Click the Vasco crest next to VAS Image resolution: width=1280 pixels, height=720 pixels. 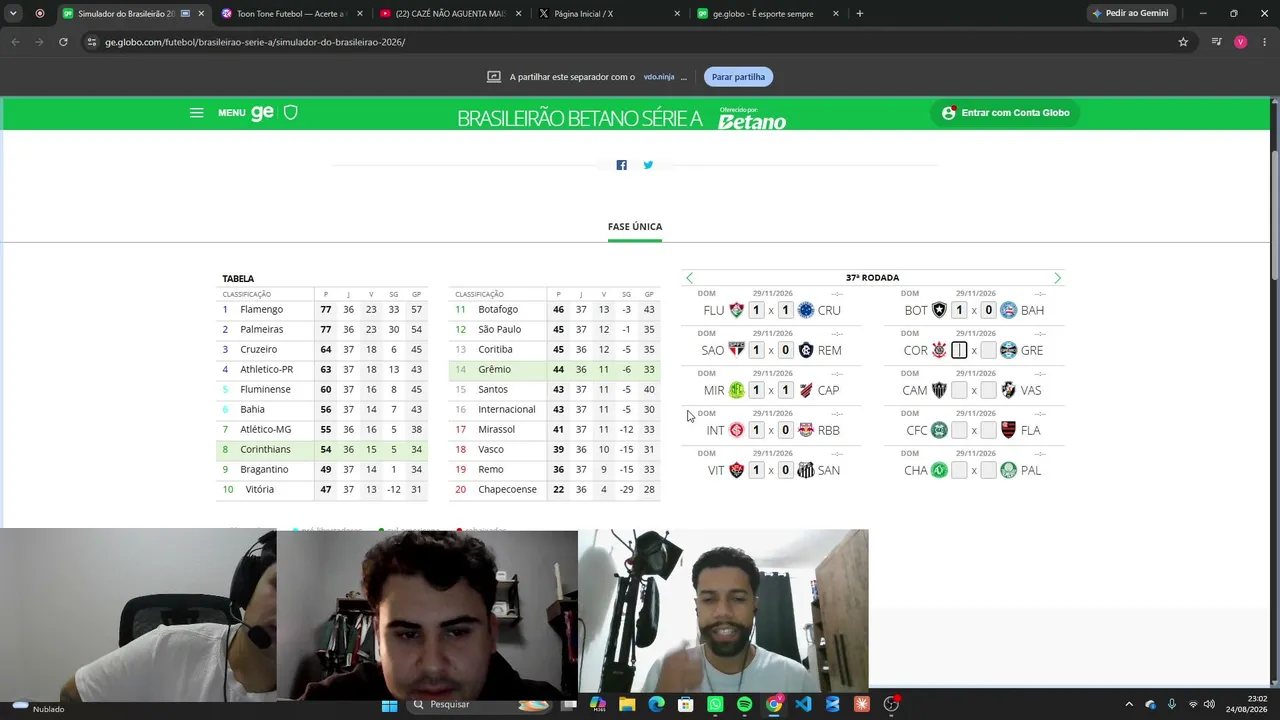tap(1009, 390)
